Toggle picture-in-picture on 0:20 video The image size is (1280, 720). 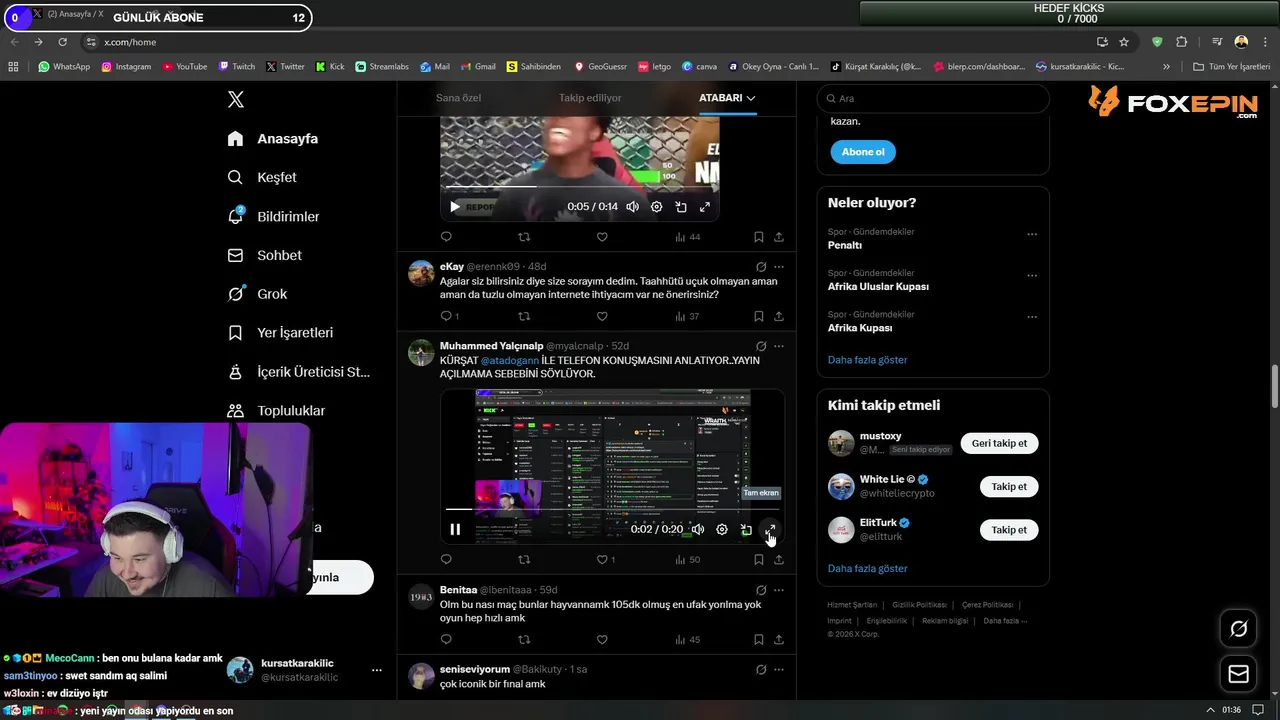(746, 529)
